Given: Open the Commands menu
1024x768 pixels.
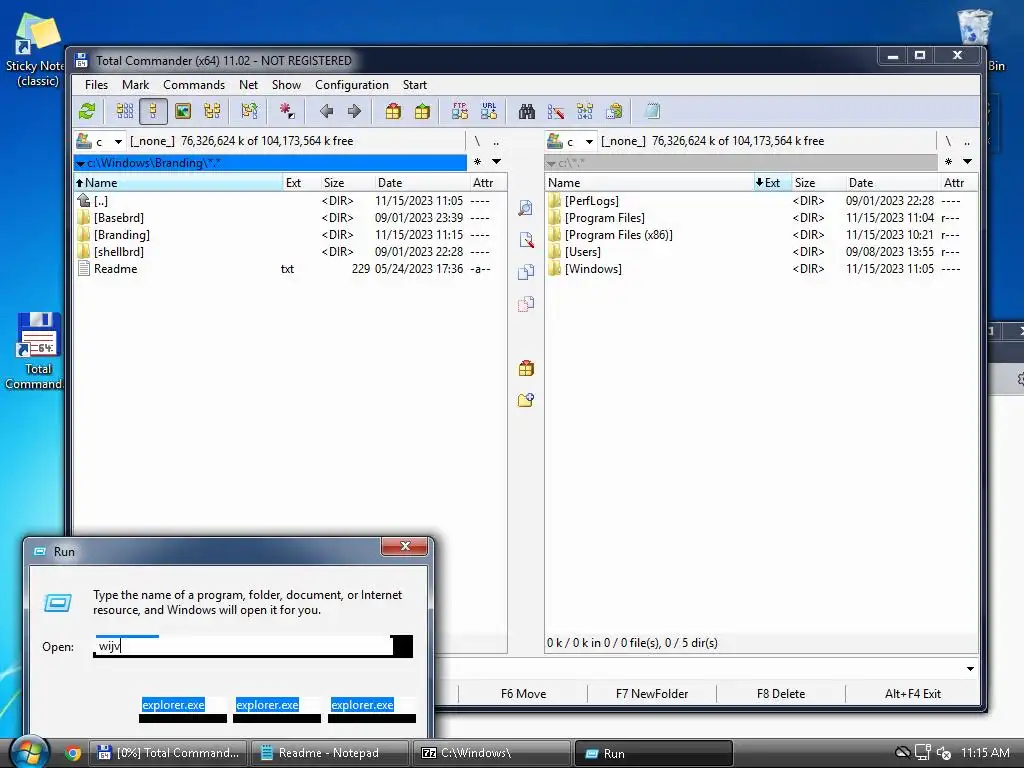Looking at the screenshot, I should 194,85.
